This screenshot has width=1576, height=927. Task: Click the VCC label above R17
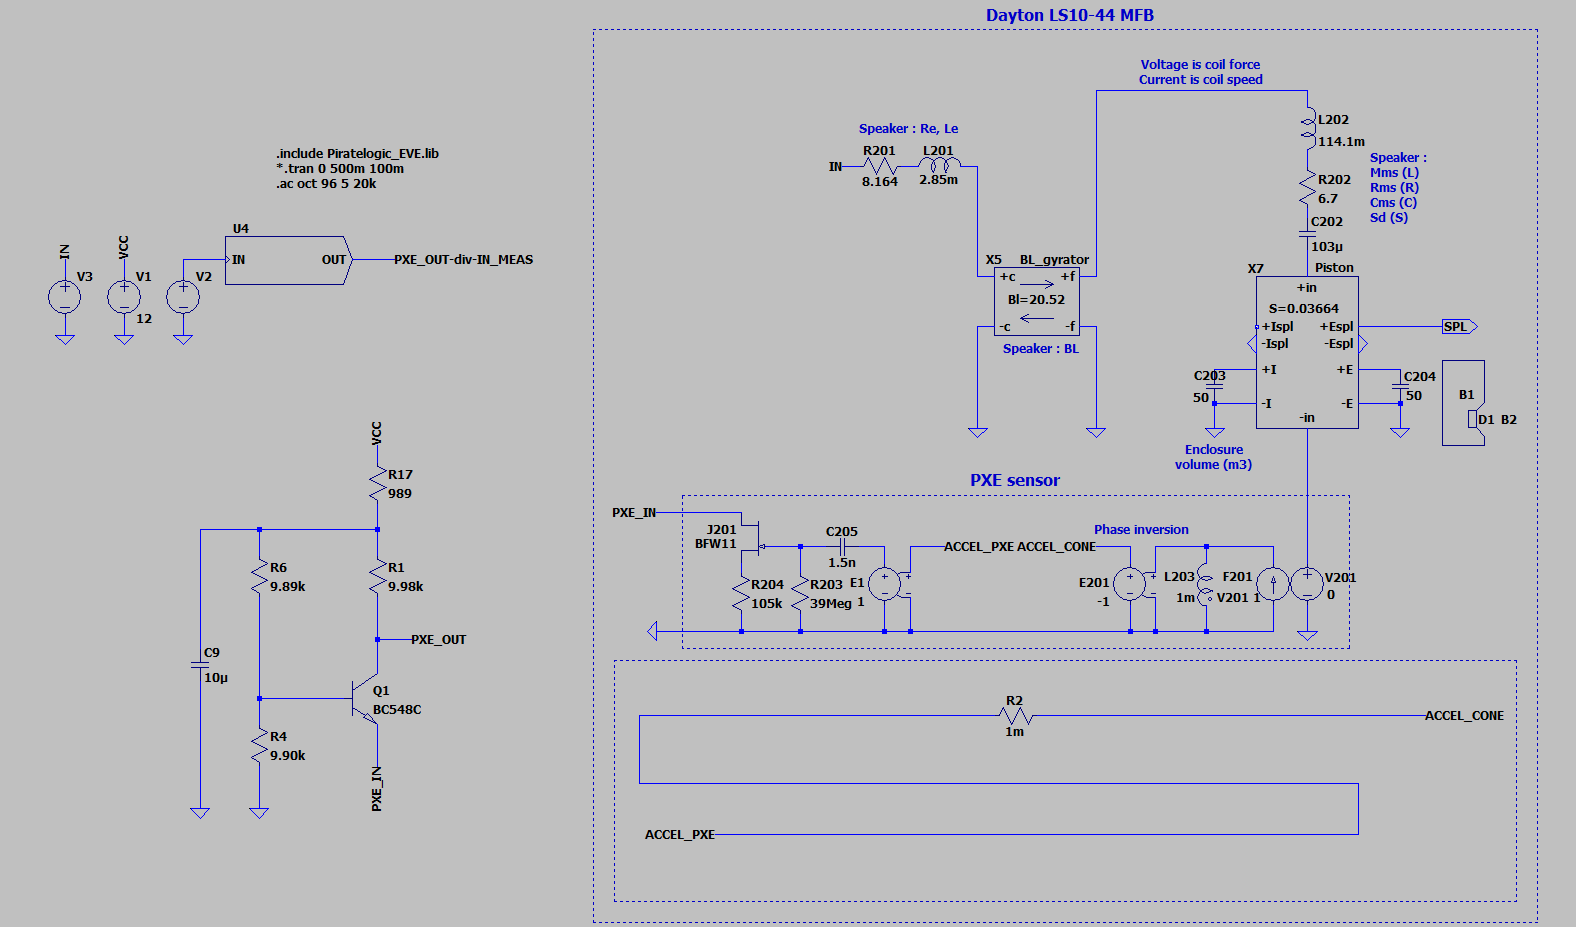pyautogui.click(x=377, y=433)
